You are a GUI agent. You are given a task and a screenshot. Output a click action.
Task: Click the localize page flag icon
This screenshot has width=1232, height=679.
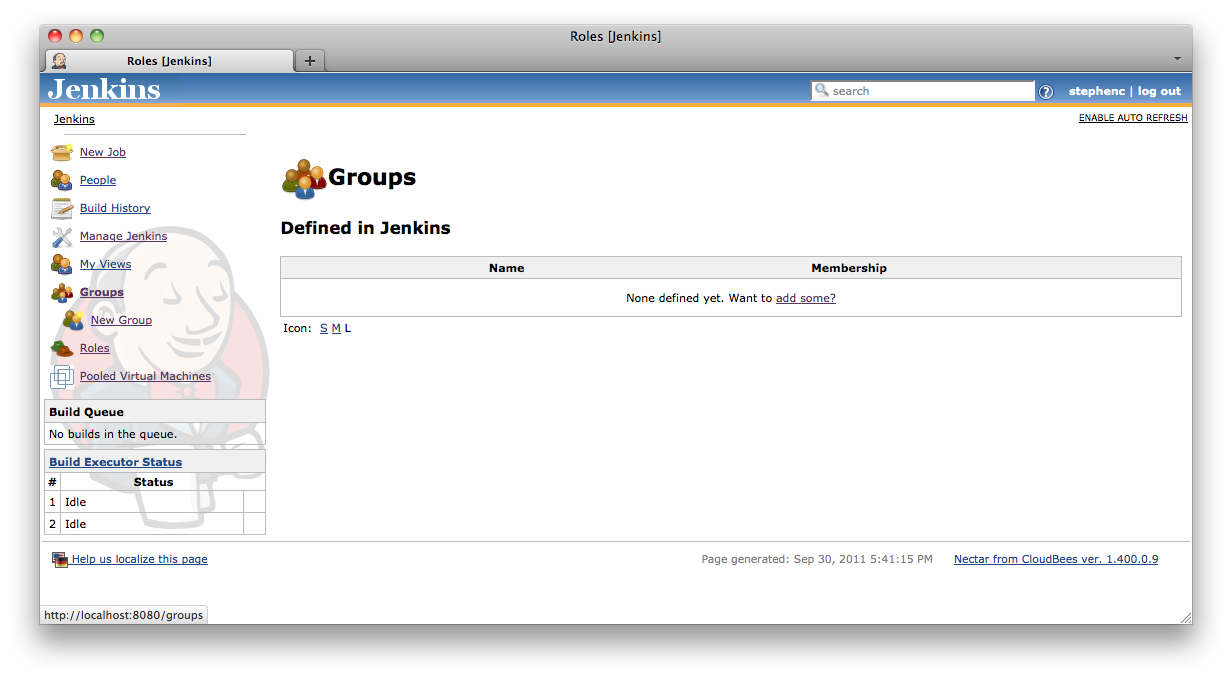click(60, 560)
